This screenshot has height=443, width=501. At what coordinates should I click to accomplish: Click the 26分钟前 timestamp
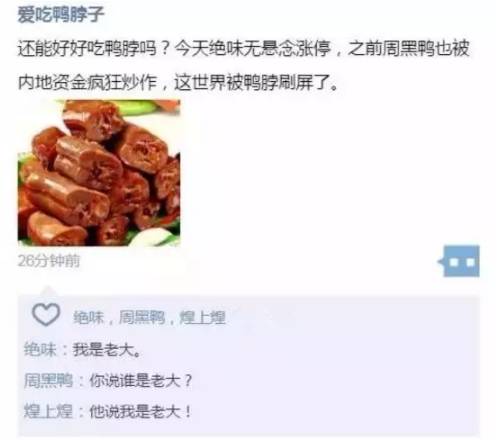49,261
